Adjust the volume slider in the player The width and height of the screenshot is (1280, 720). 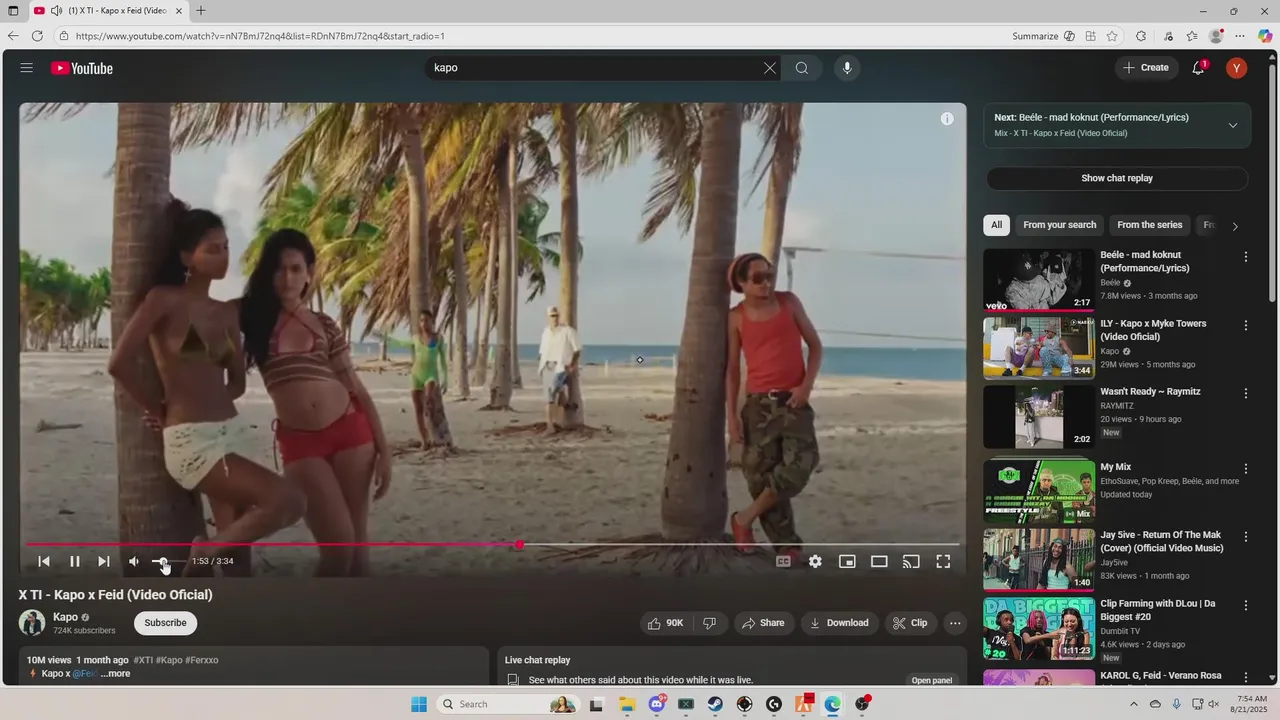pyautogui.click(x=168, y=561)
